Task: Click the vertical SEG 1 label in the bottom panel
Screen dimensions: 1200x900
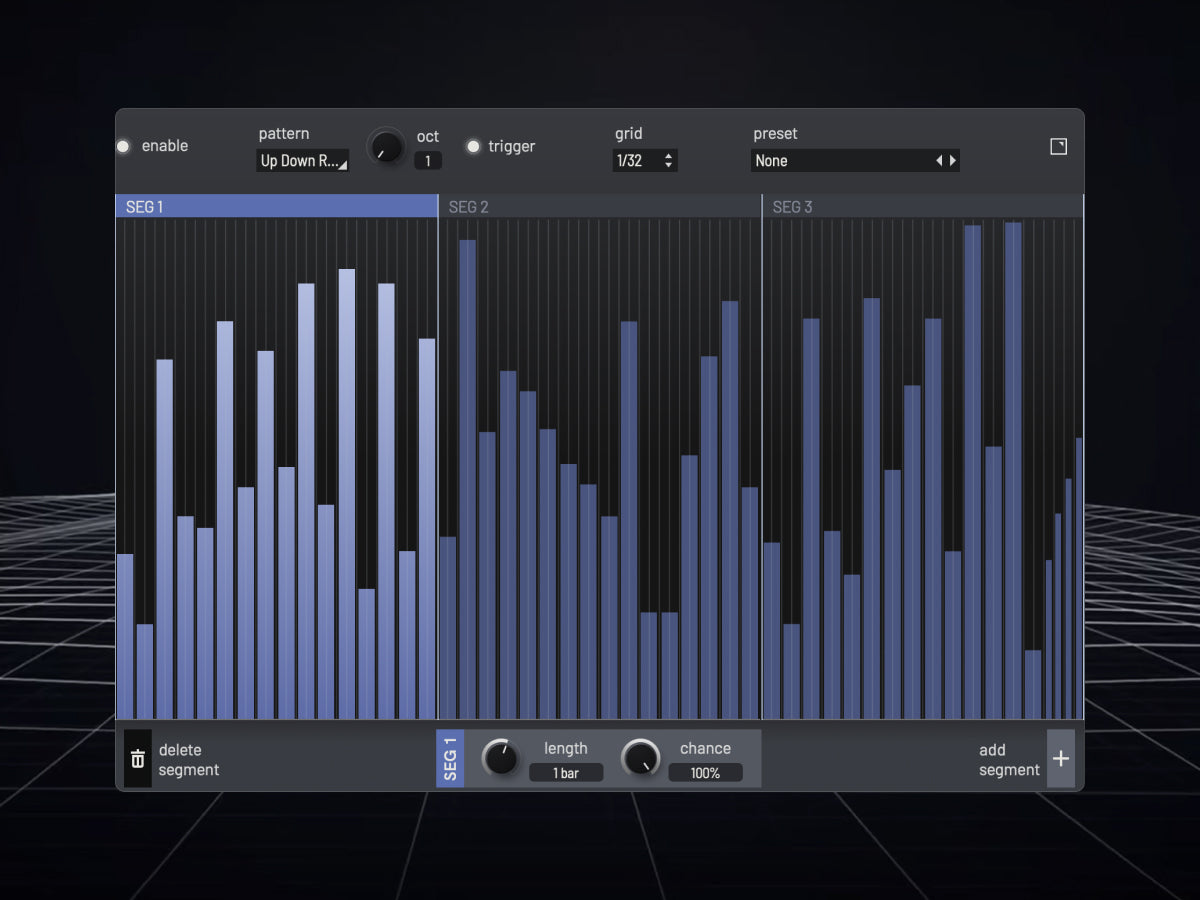Action: point(450,758)
